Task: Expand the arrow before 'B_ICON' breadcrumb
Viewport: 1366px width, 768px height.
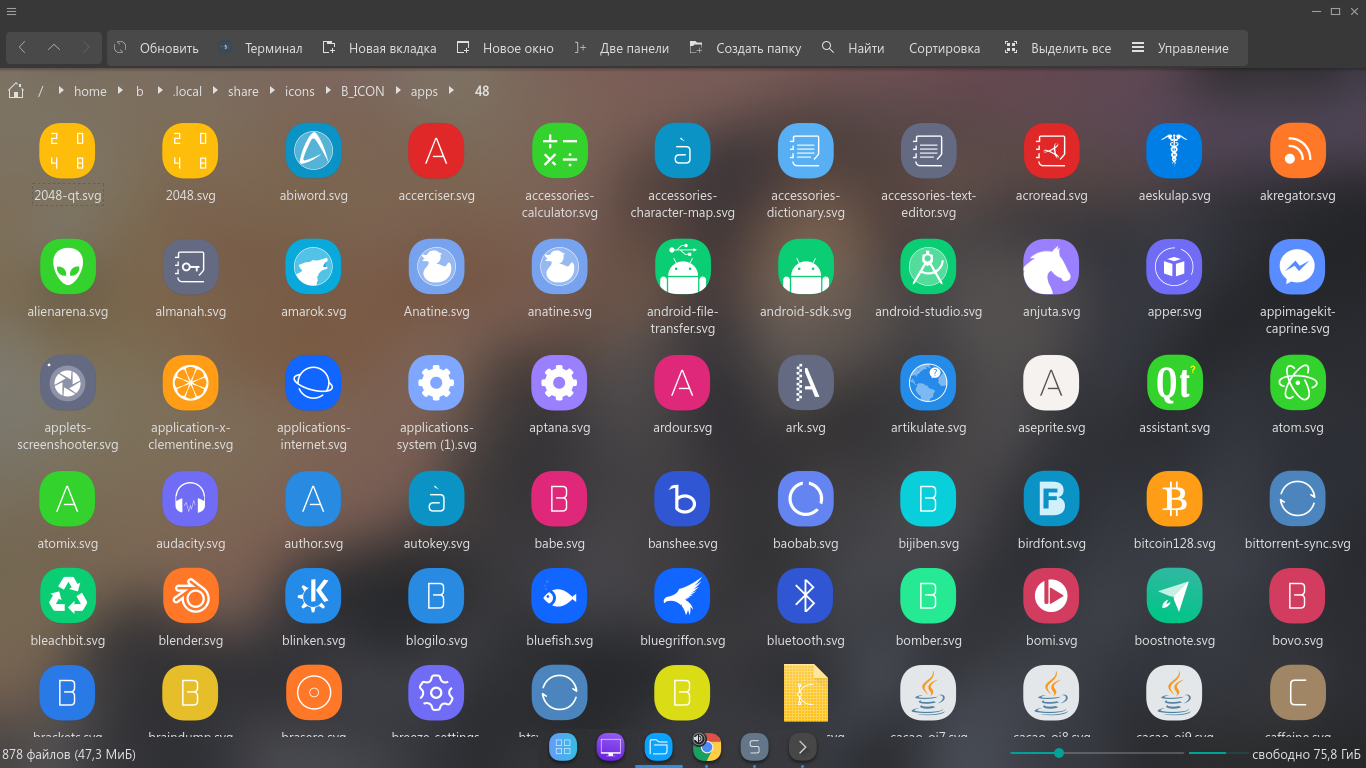Action: tap(328, 90)
